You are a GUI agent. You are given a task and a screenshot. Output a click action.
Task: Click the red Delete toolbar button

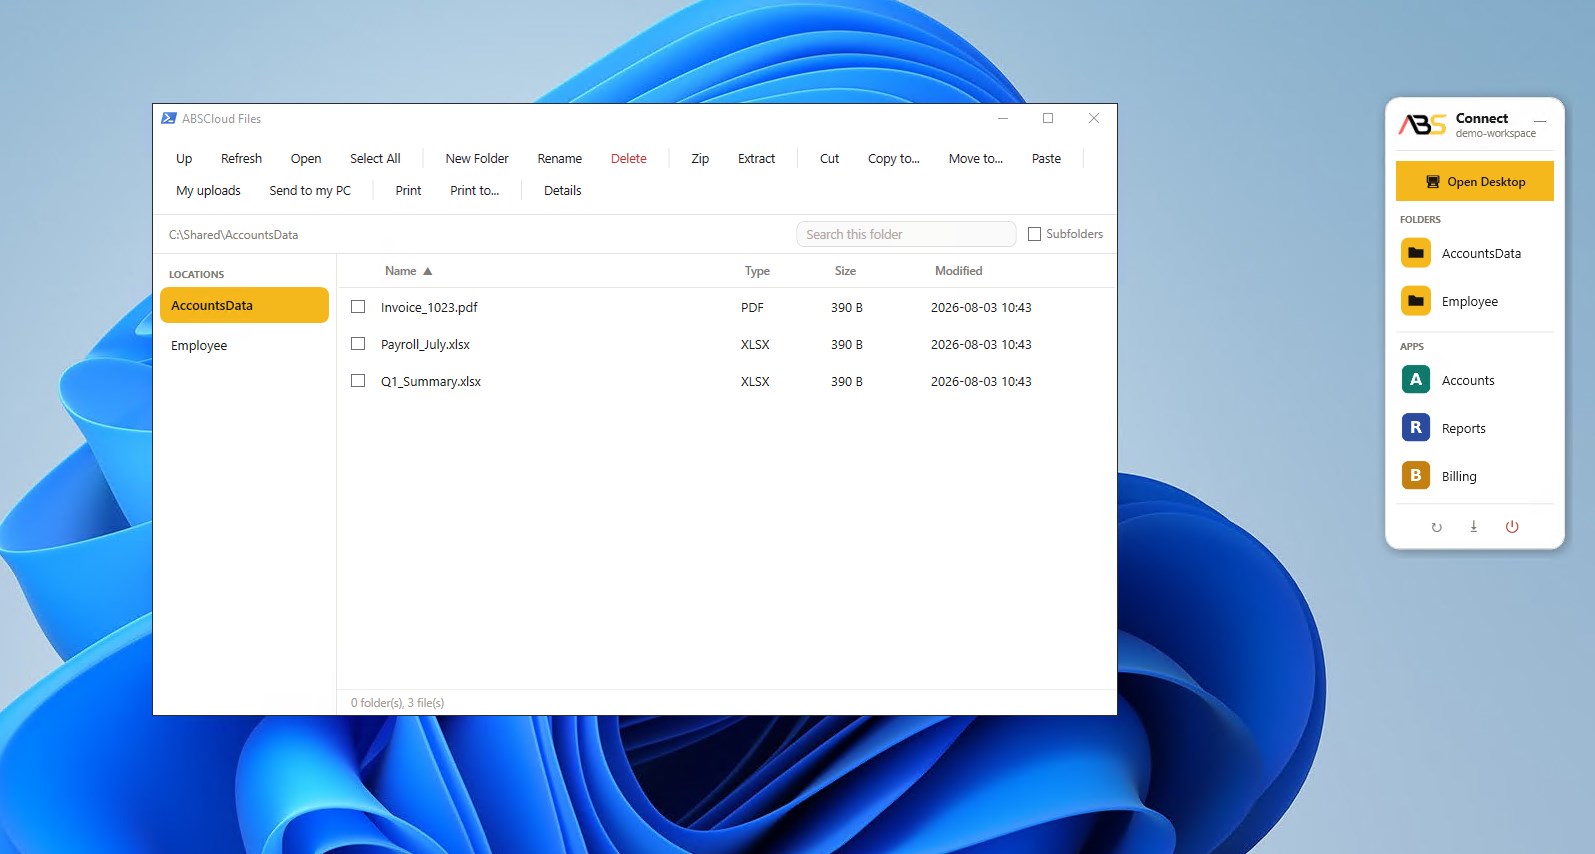coord(628,158)
